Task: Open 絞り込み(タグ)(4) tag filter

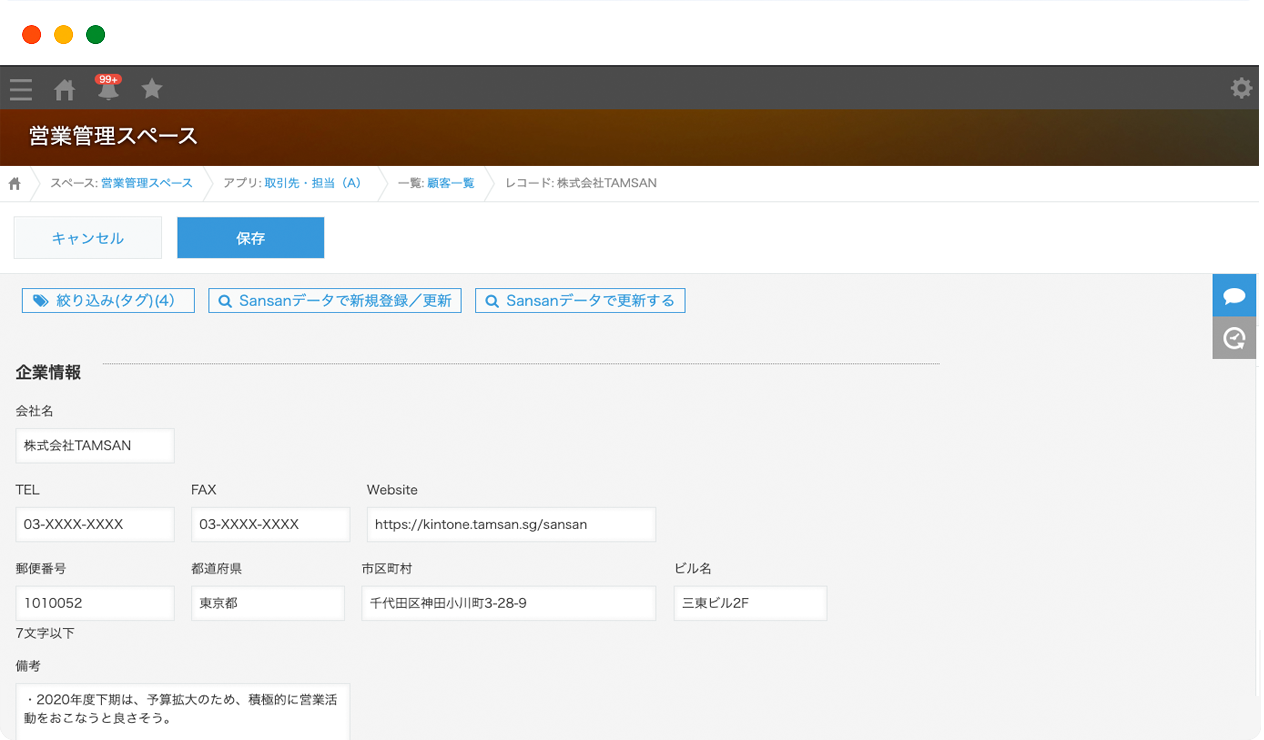Action: pyautogui.click(x=108, y=300)
